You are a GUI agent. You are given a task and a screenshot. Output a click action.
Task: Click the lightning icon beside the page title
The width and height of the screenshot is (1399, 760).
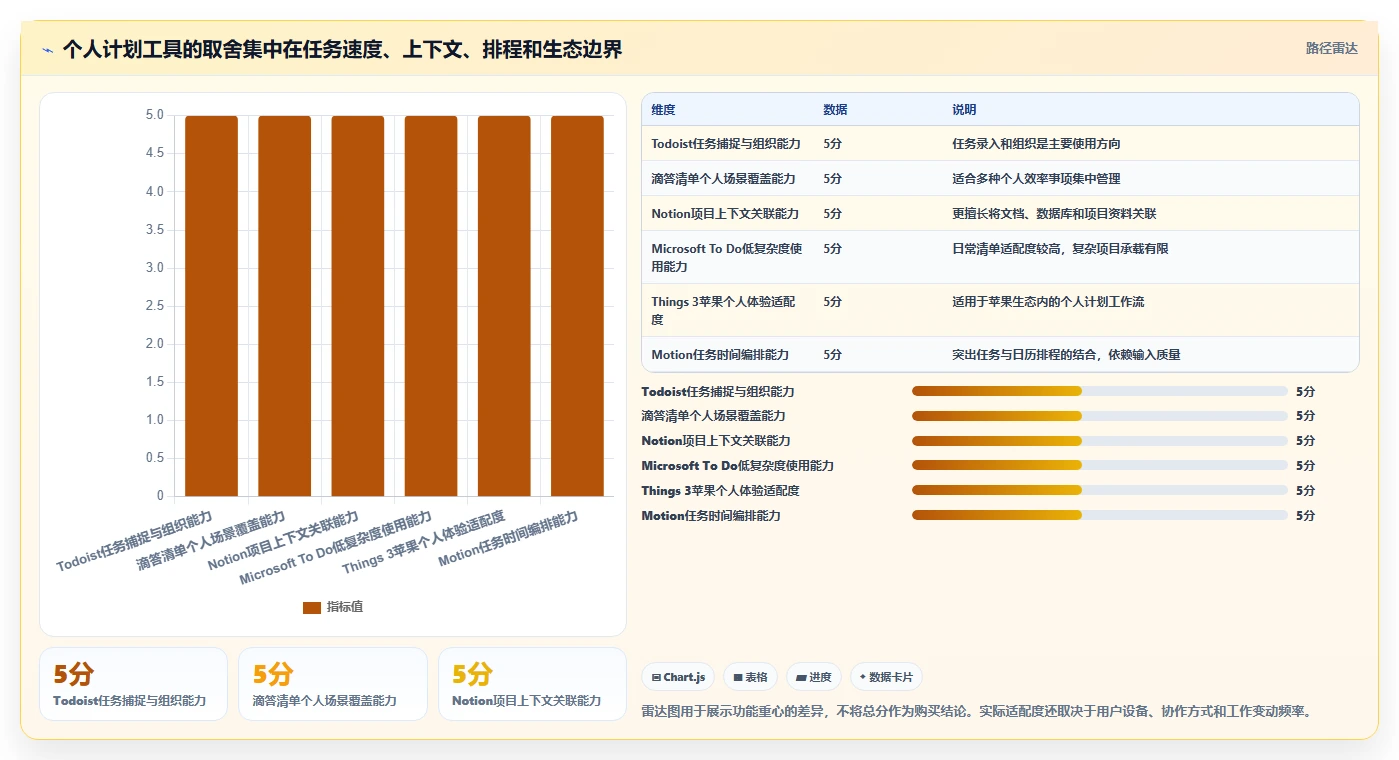point(48,49)
